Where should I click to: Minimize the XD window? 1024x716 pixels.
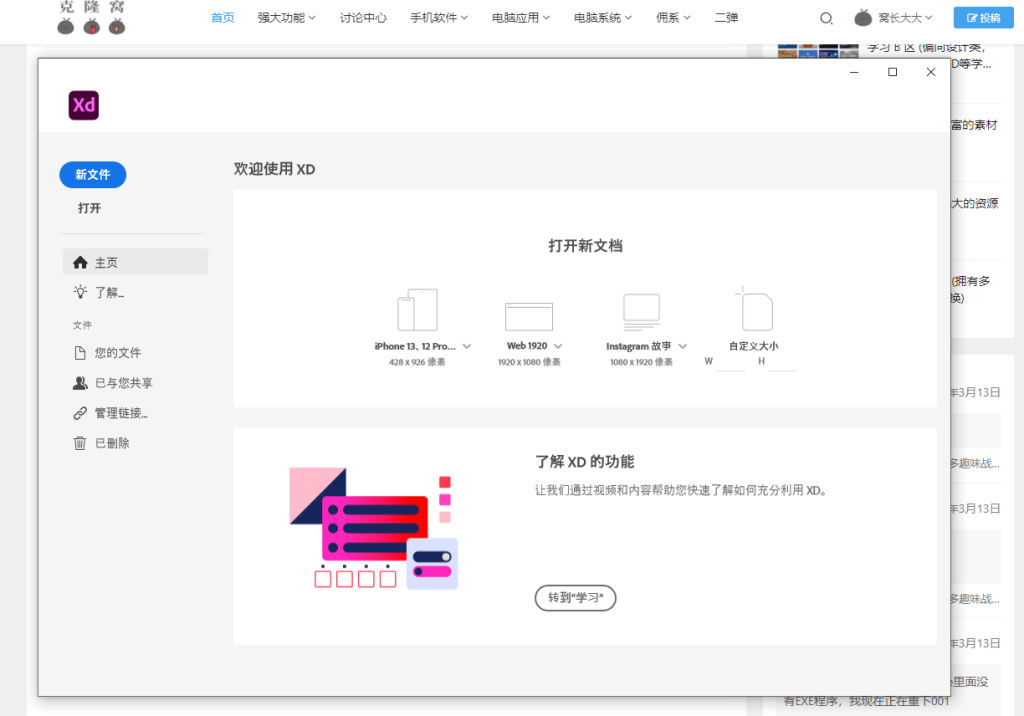click(854, 72)
